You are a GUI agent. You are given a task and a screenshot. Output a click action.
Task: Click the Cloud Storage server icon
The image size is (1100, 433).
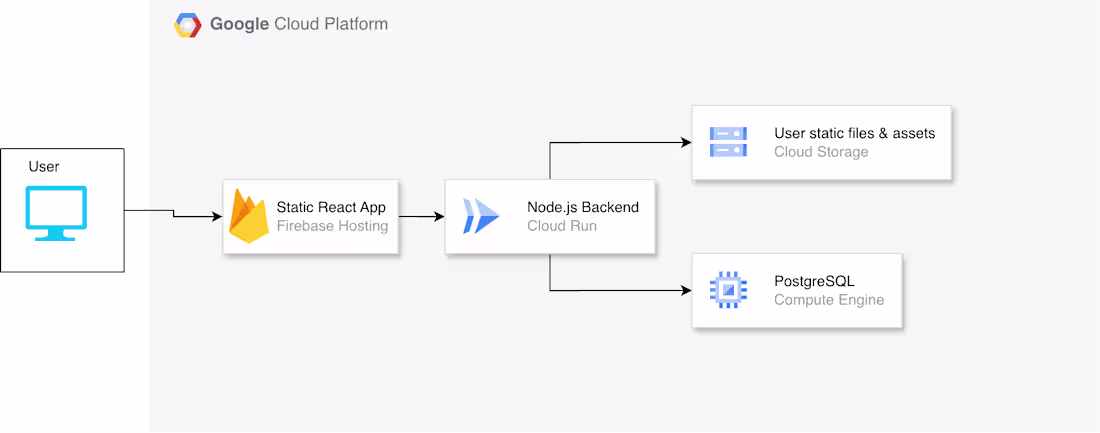point(728,142)
